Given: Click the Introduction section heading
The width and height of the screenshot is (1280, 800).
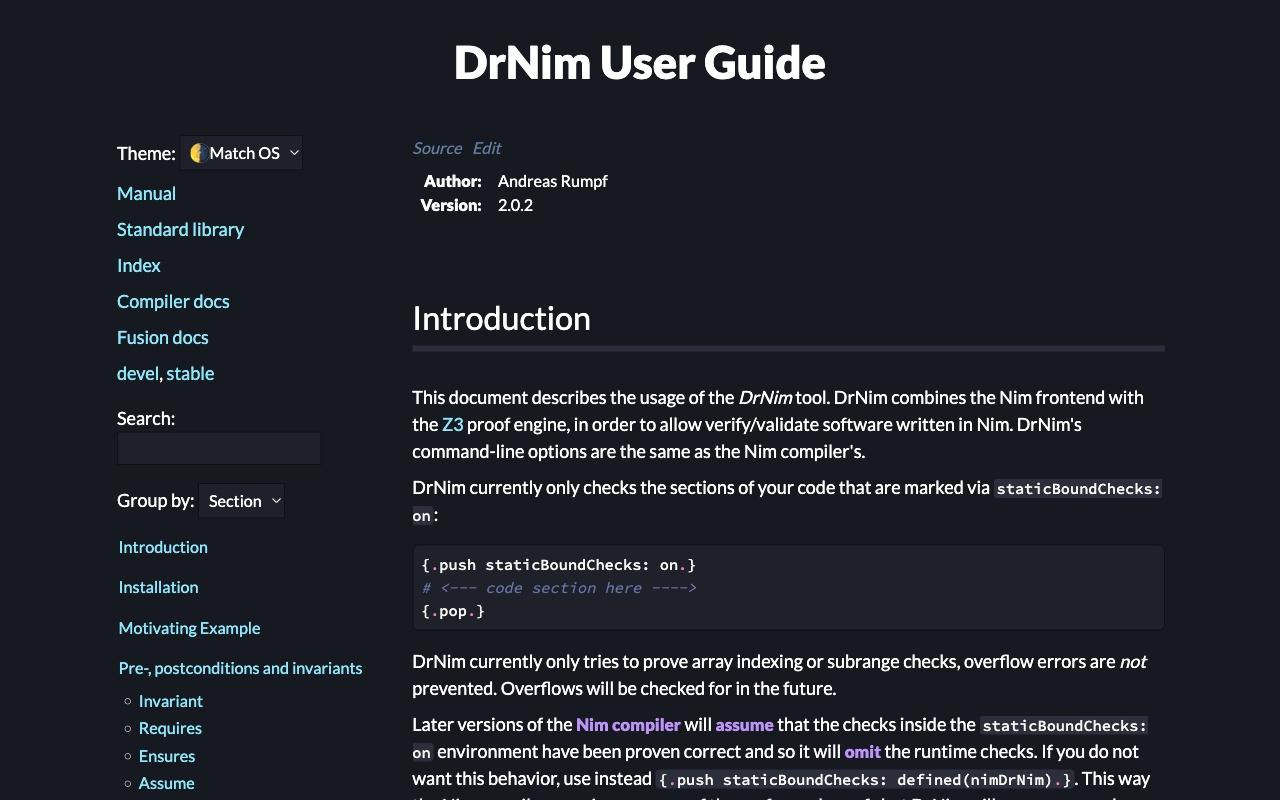Looking at the screenshot, I should (x=501, y=318).
